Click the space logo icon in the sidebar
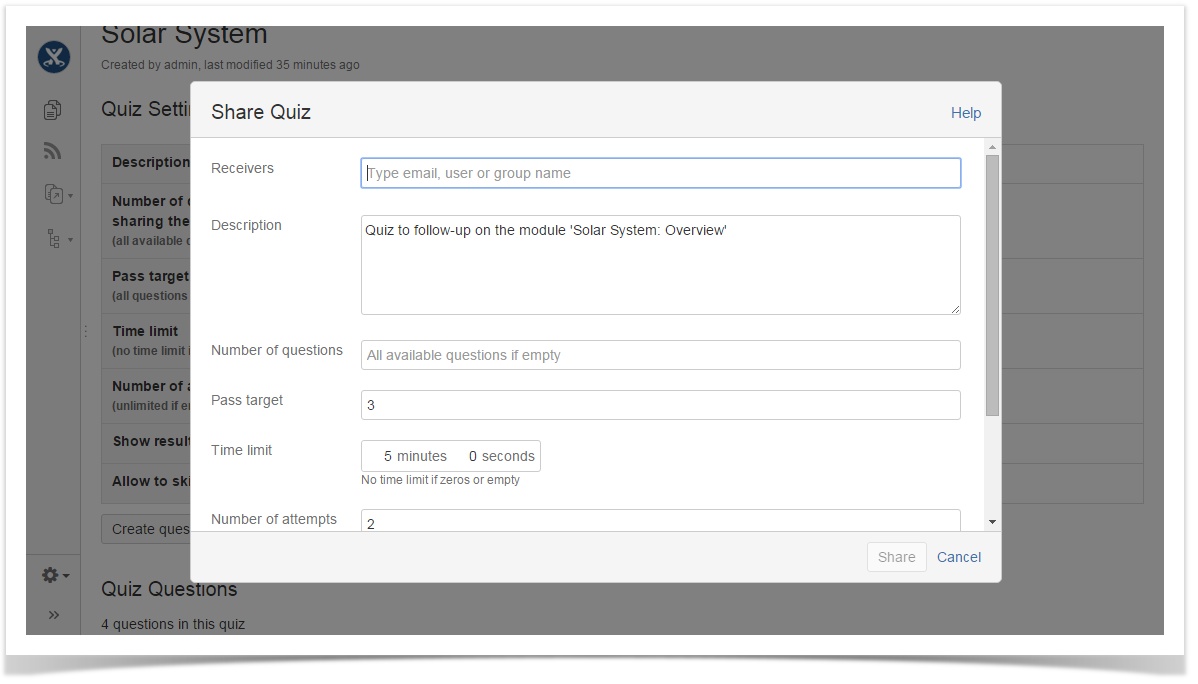 (x=54, y=57)
